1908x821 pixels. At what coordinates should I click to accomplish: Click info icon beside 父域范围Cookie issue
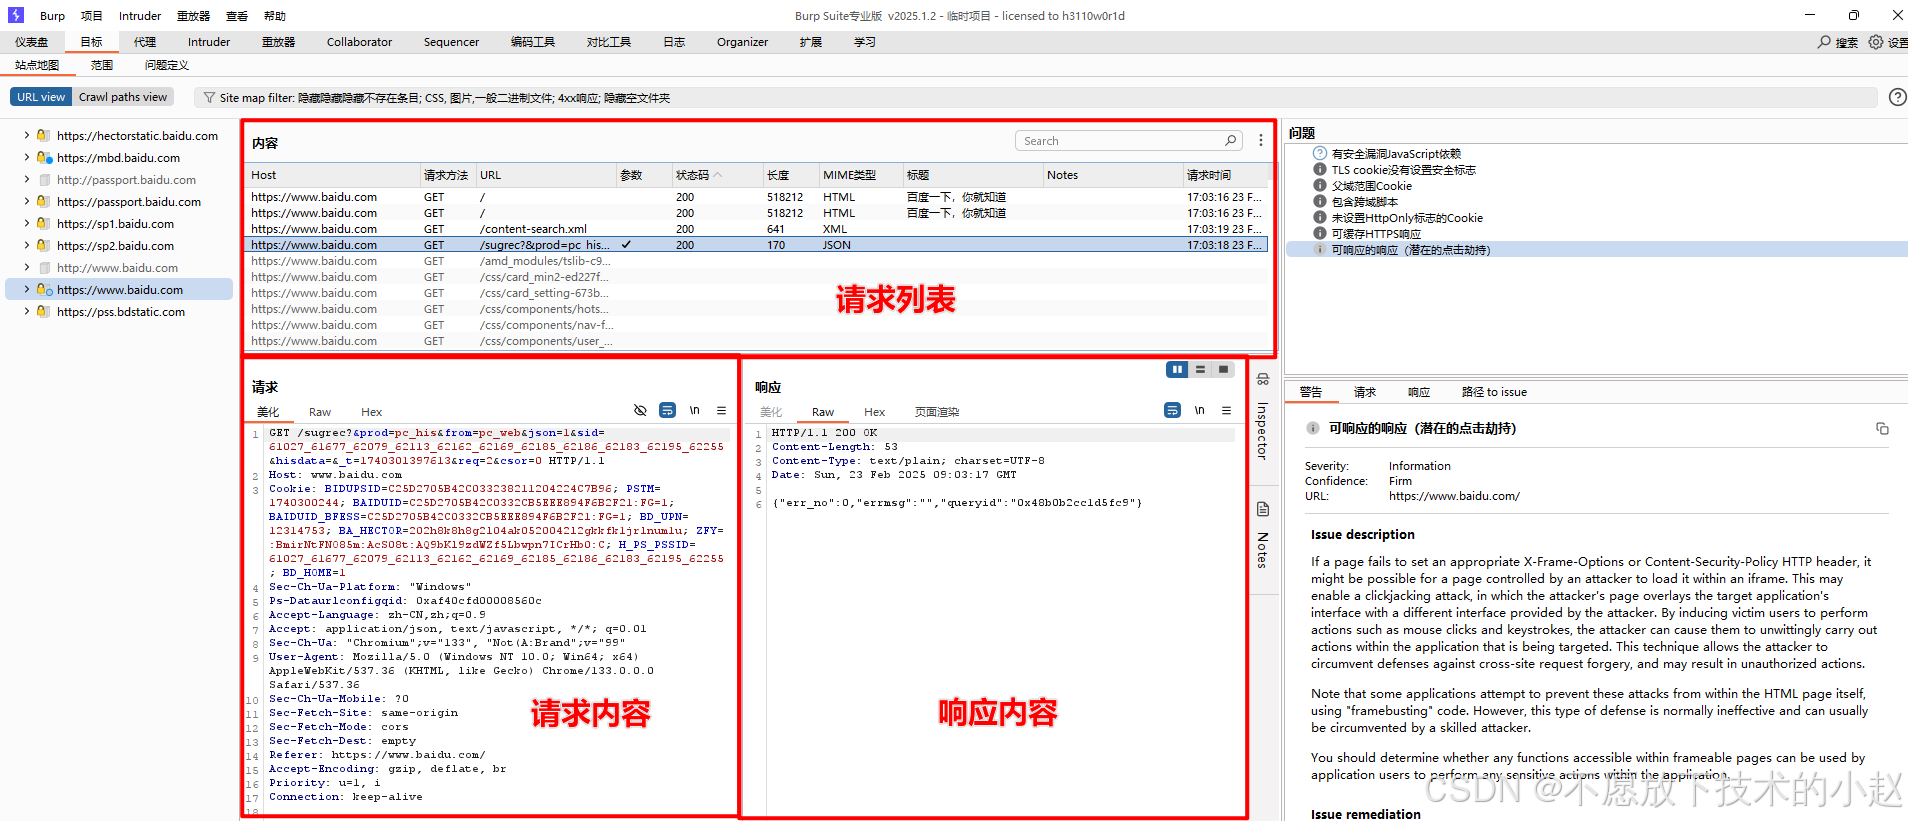(1320, 185)
